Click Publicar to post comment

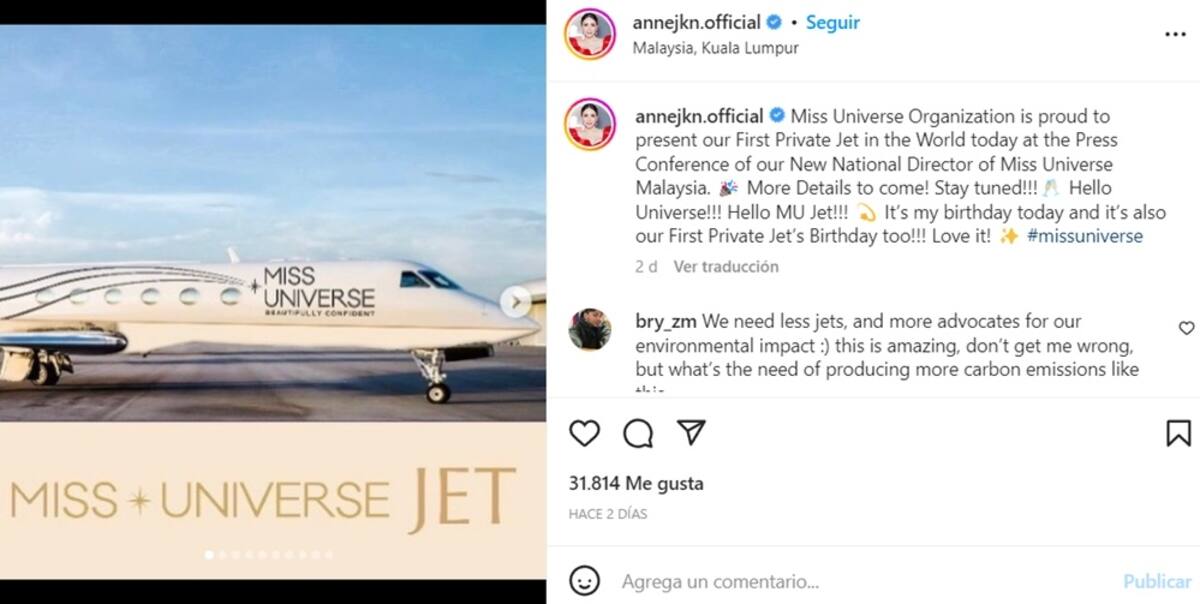(1157, 581)
